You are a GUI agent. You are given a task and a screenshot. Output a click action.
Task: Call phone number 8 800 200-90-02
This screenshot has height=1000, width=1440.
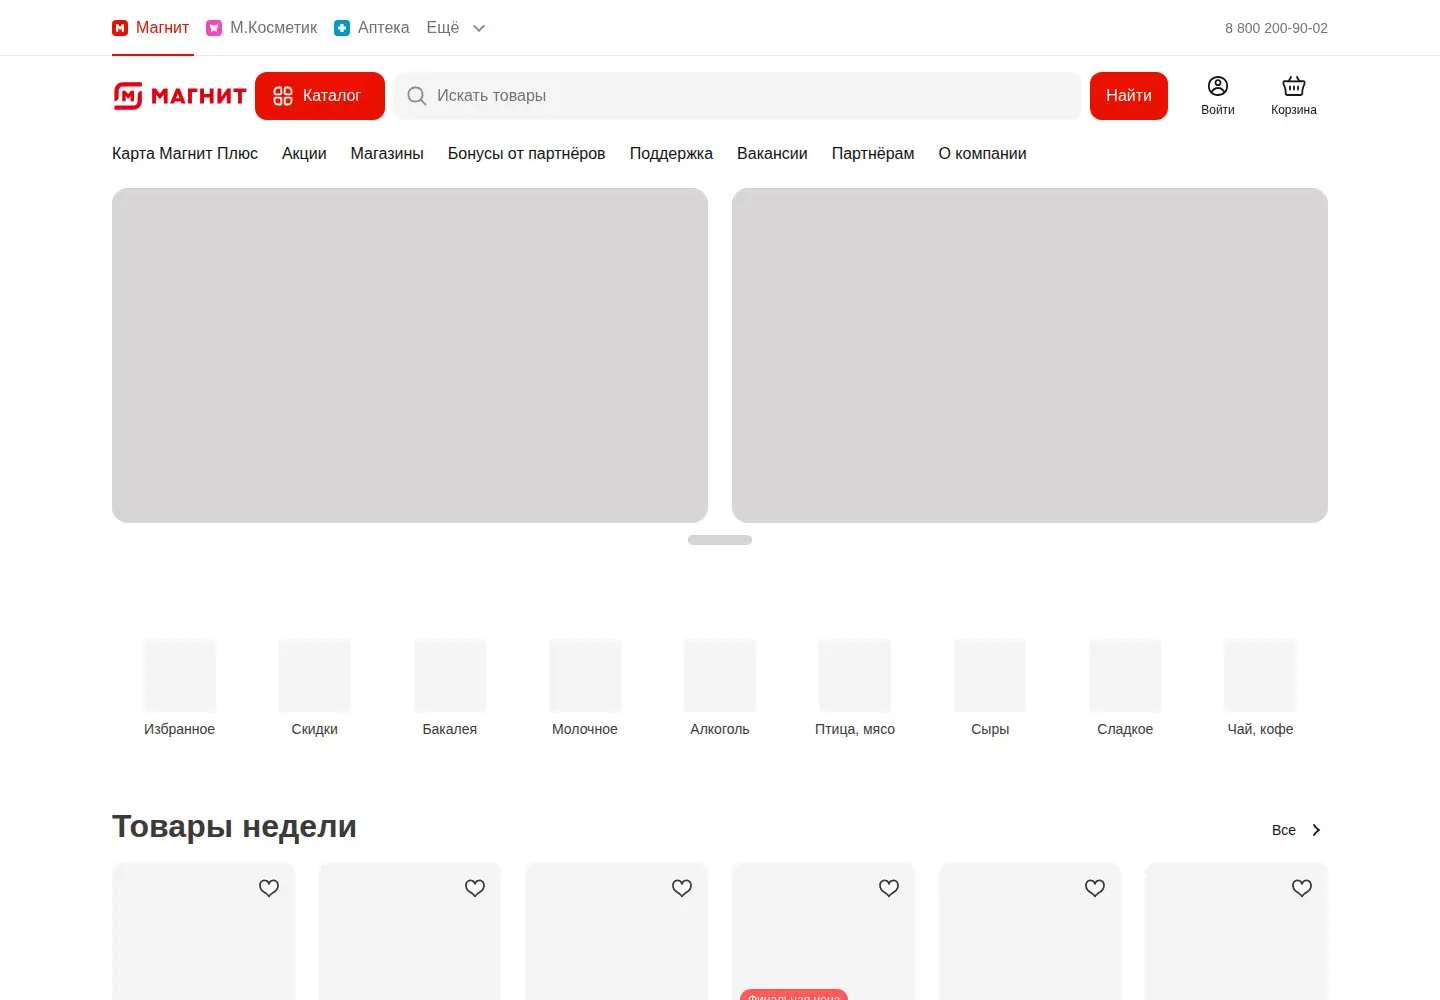(x=1276, y=28)
